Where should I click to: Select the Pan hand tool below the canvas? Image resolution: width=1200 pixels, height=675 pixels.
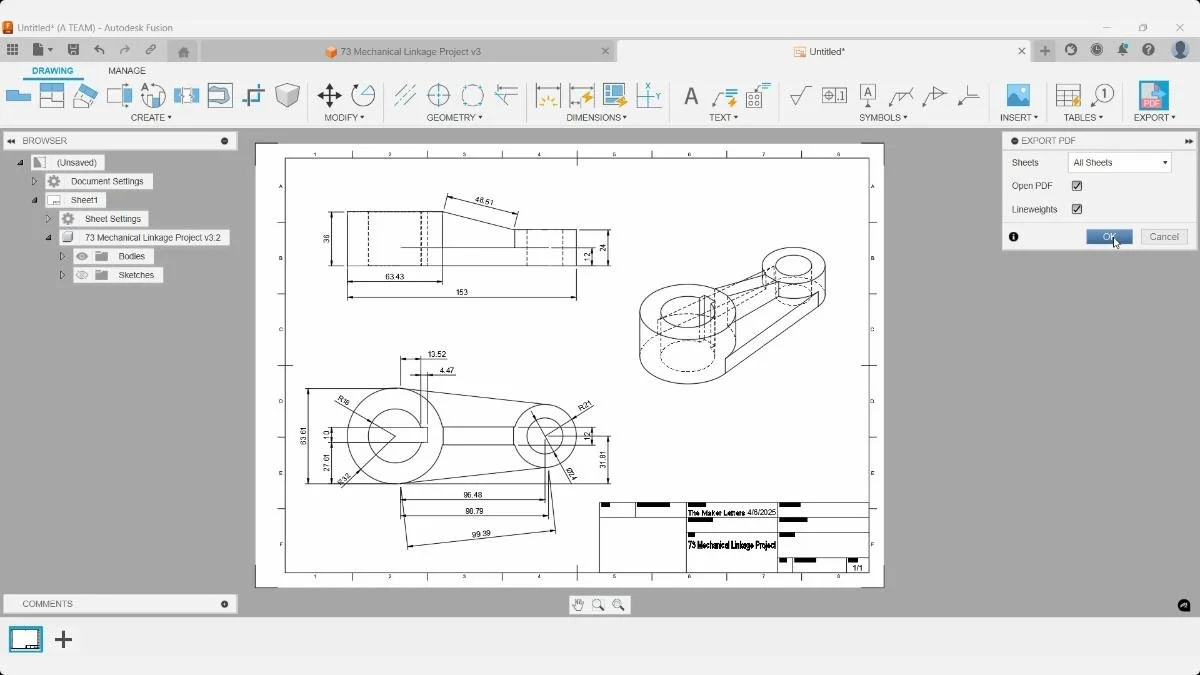577,605
